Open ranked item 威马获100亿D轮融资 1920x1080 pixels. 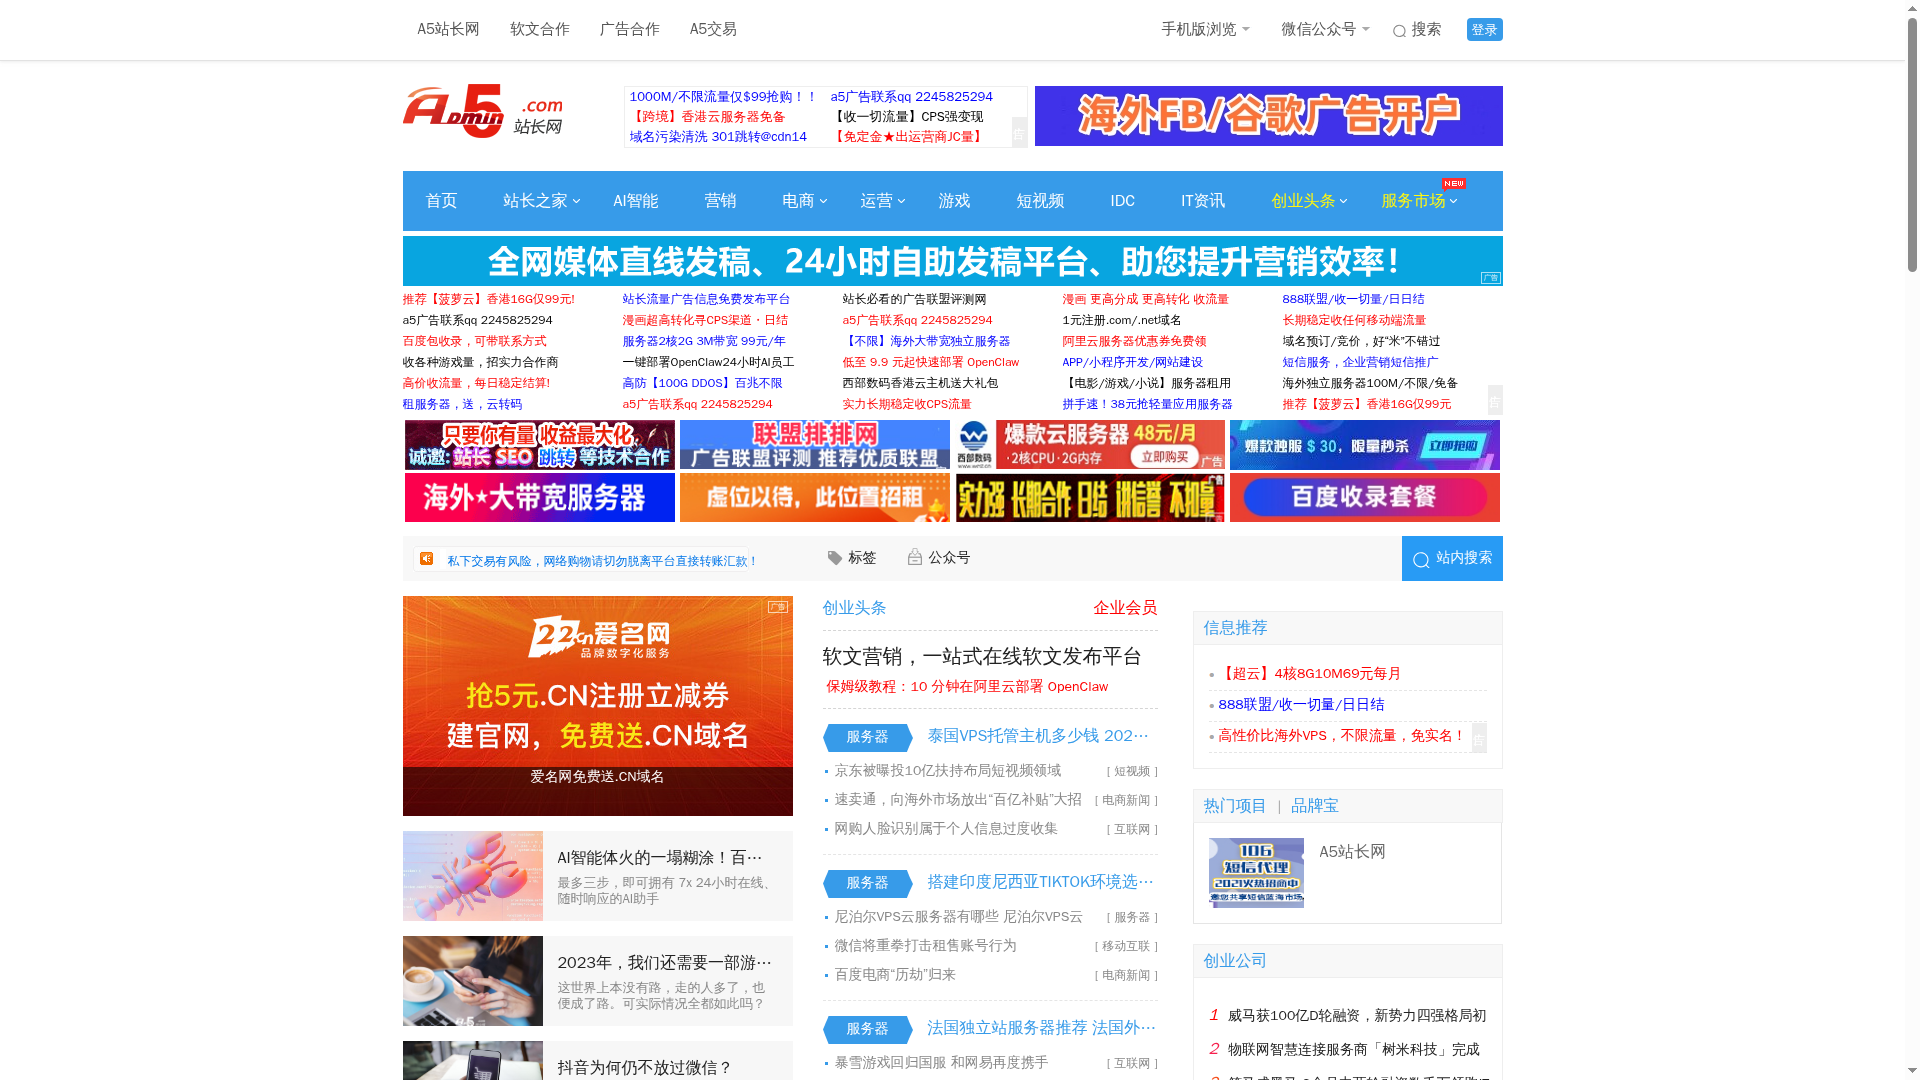[1357, 1016]
